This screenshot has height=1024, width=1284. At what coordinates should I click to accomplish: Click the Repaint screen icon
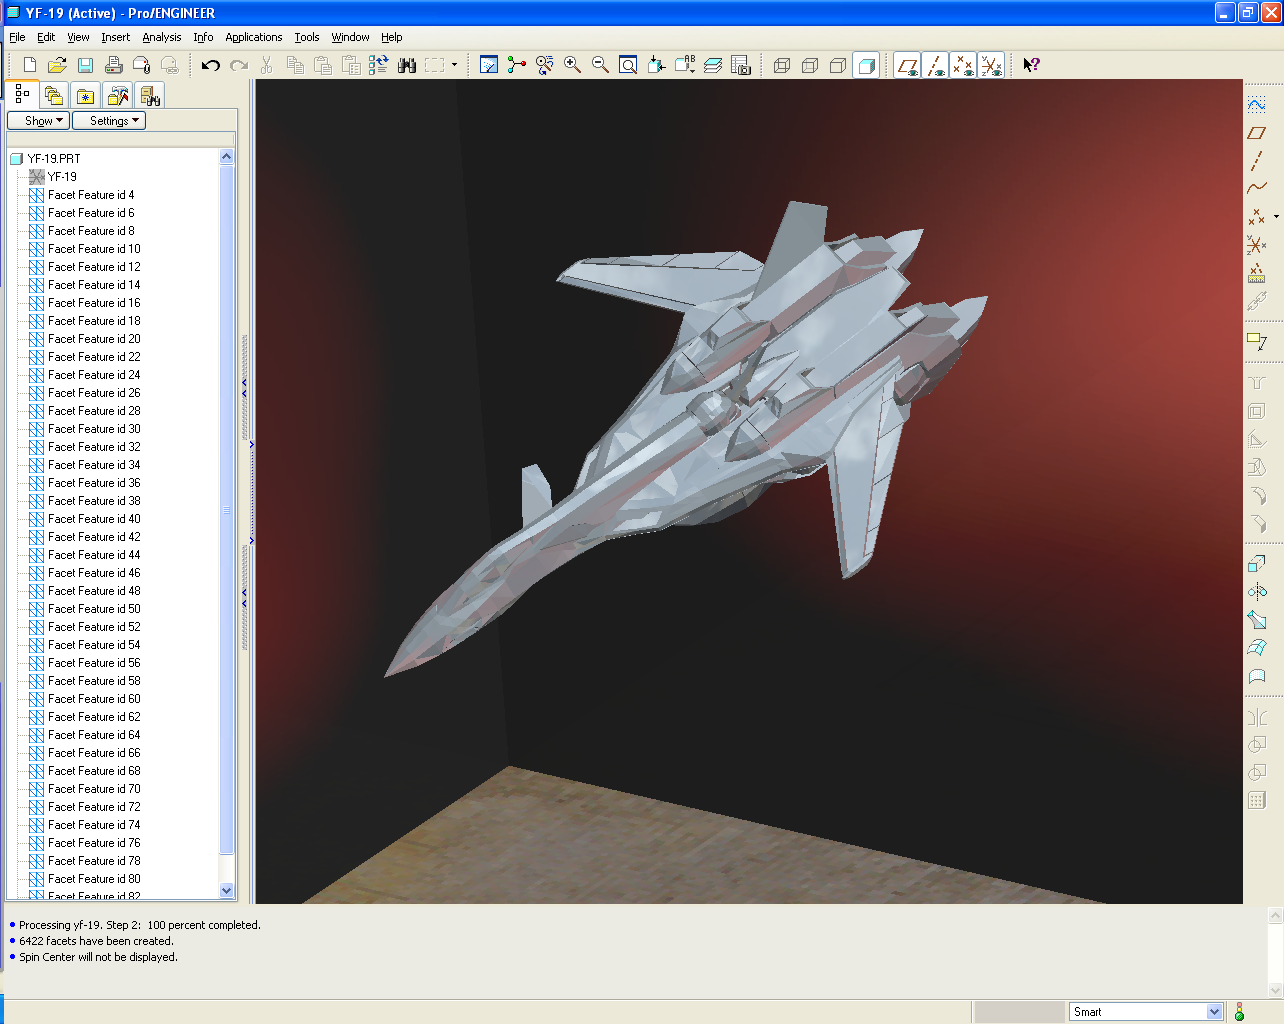(489, 65)
